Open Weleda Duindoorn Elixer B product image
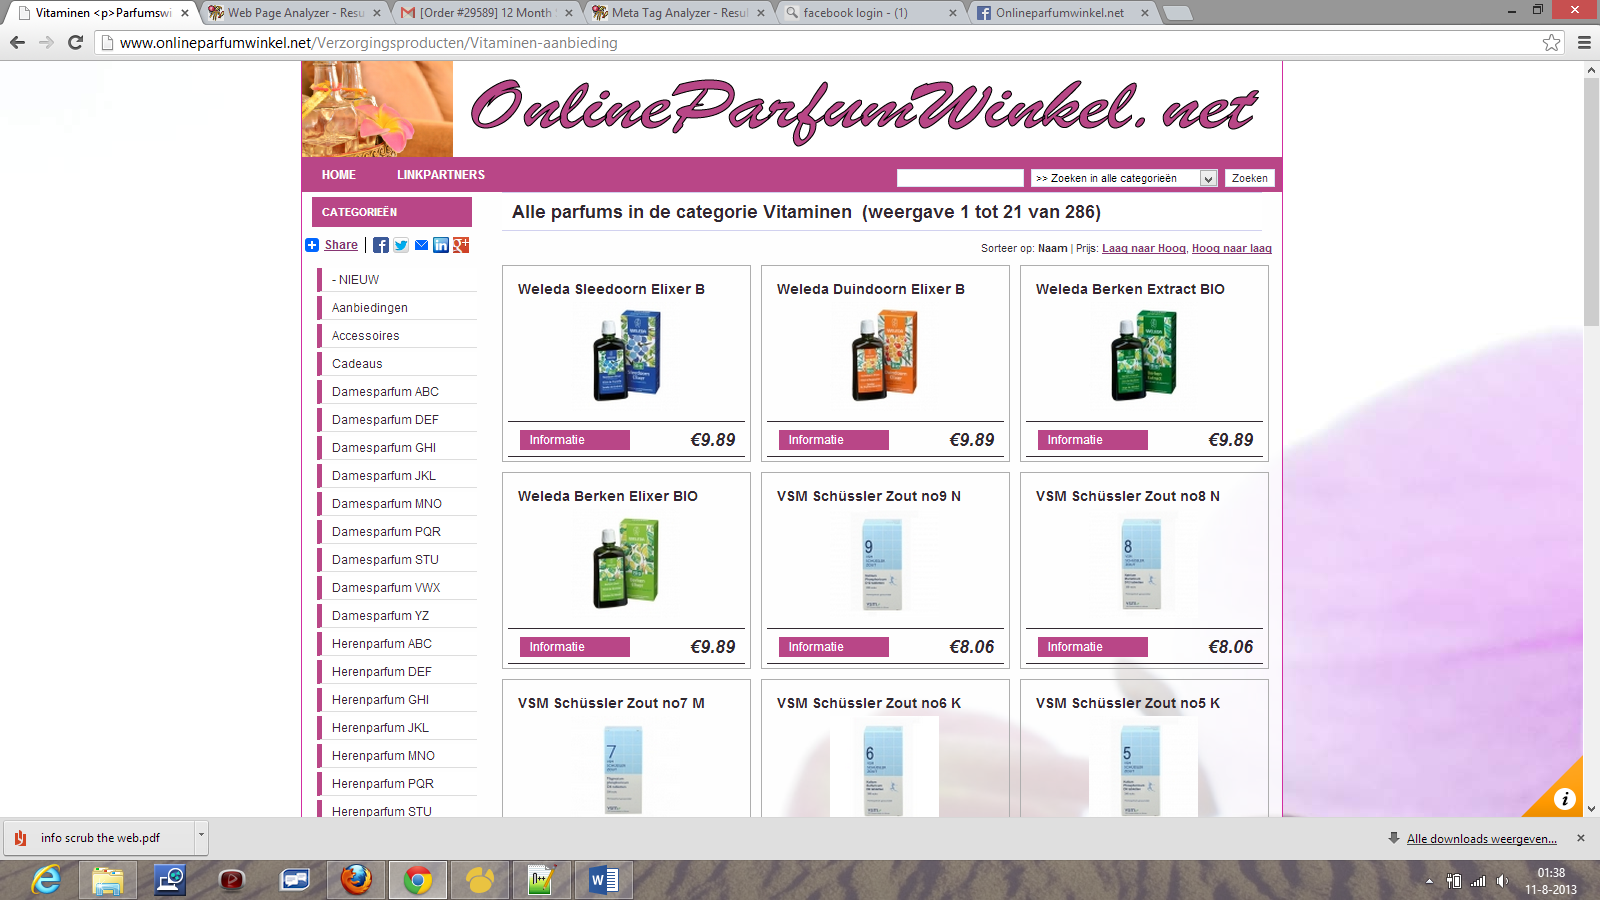Image resolution: width=1600 pixels, height=900 pixels. pyautogui.click(x=886, y=355)
